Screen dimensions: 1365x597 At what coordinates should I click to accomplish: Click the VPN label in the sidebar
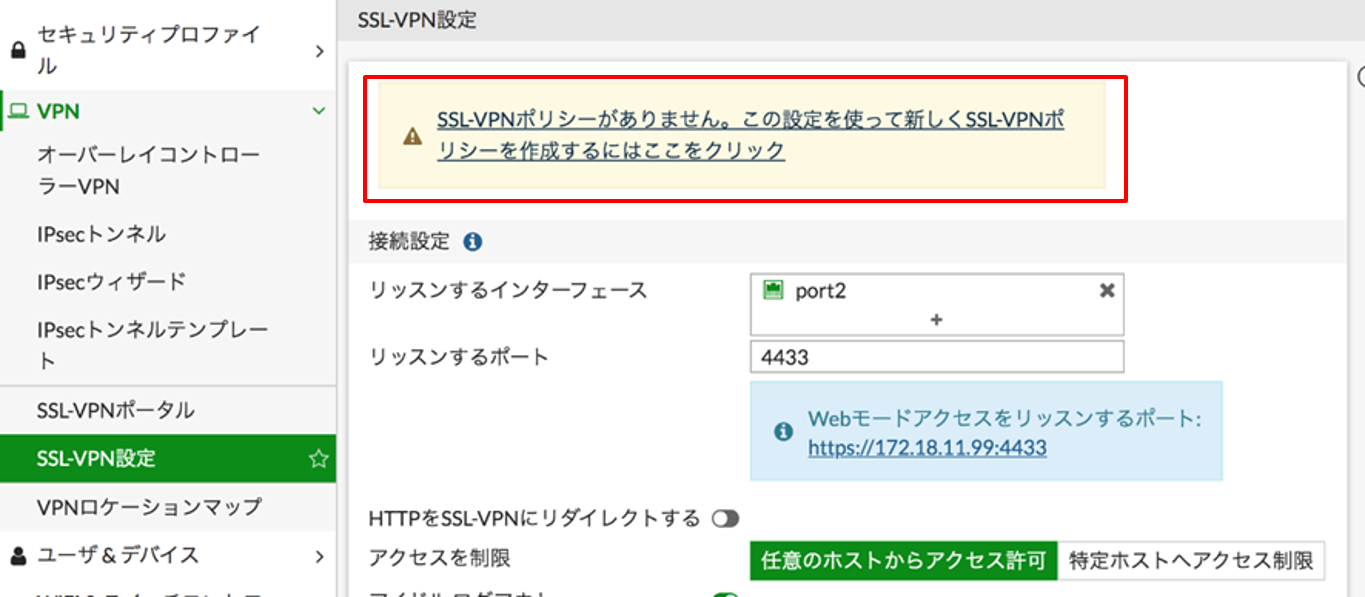point(58,111)
